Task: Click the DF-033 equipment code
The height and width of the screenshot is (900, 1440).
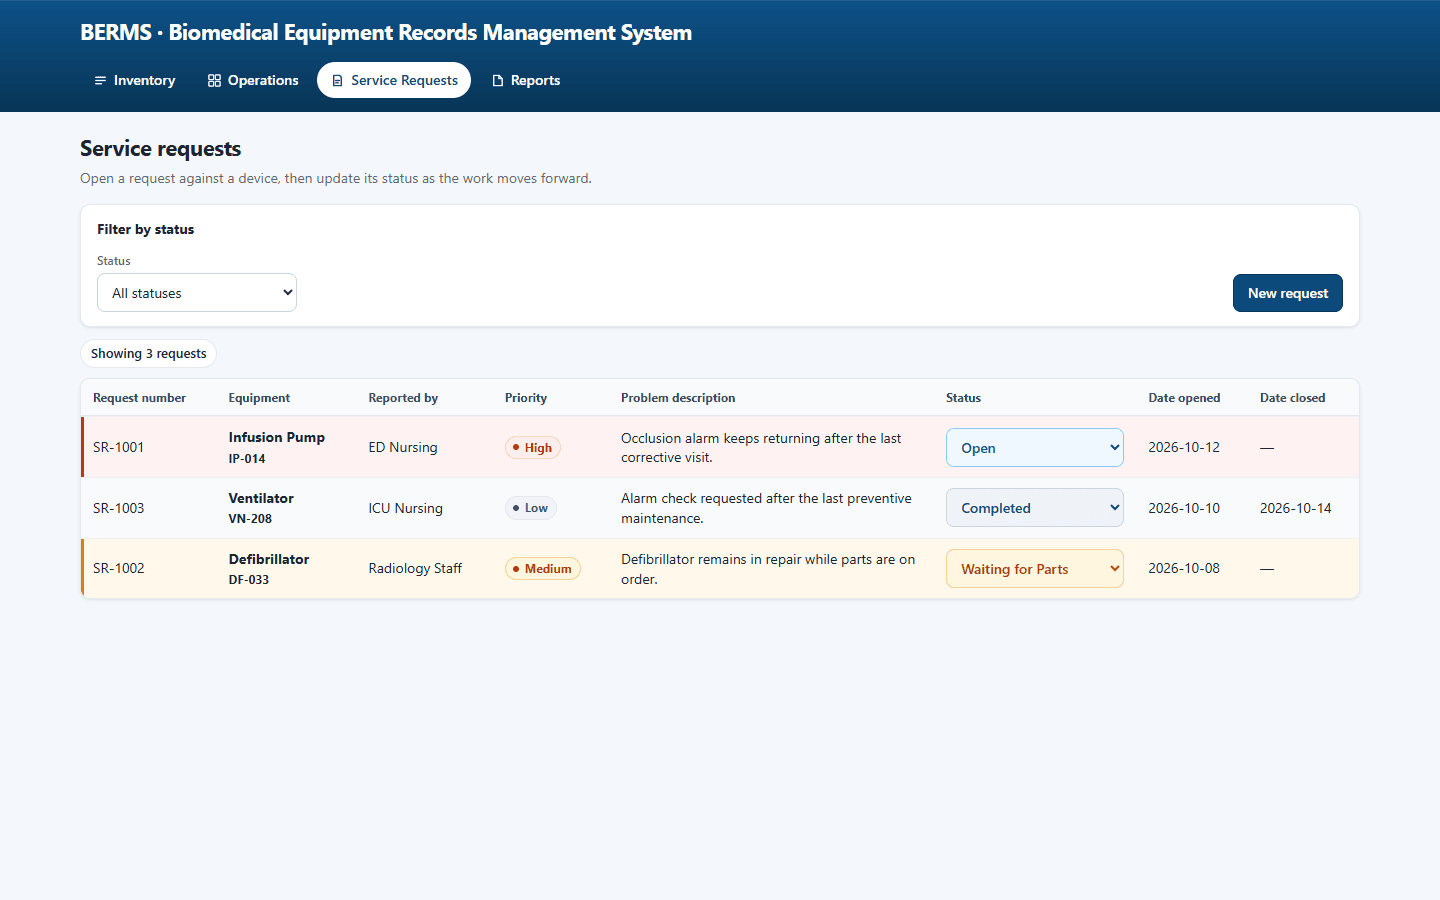Action: pyautogui.click(x=249, y=580)
